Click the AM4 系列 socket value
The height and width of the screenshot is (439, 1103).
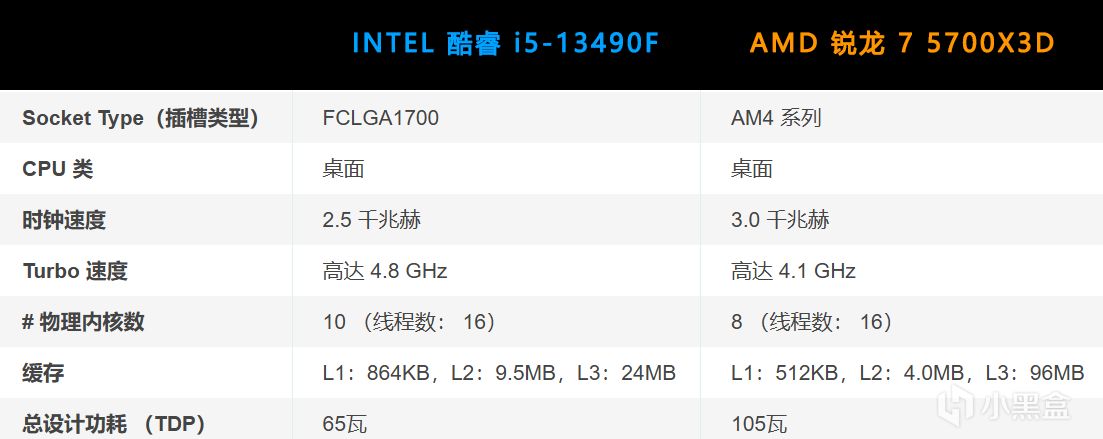(x=776, y=117)
